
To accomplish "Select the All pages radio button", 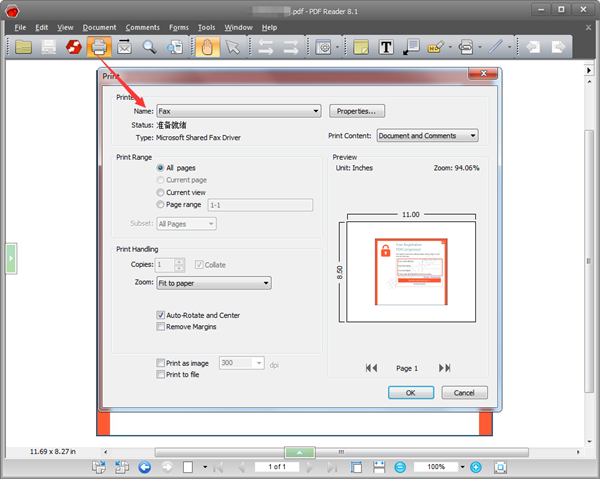I will [x=160, y=168].
